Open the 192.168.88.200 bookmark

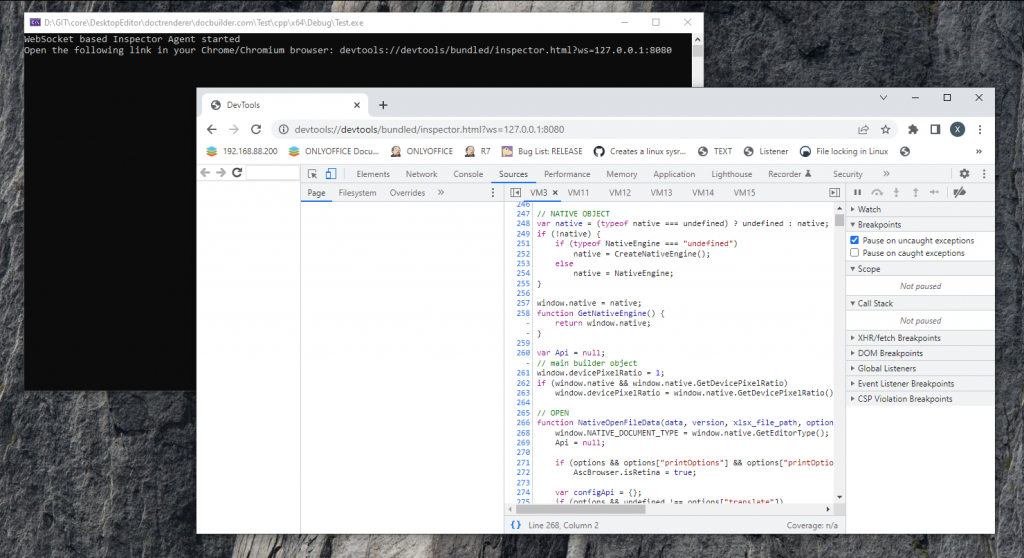(x=242, y=152)
